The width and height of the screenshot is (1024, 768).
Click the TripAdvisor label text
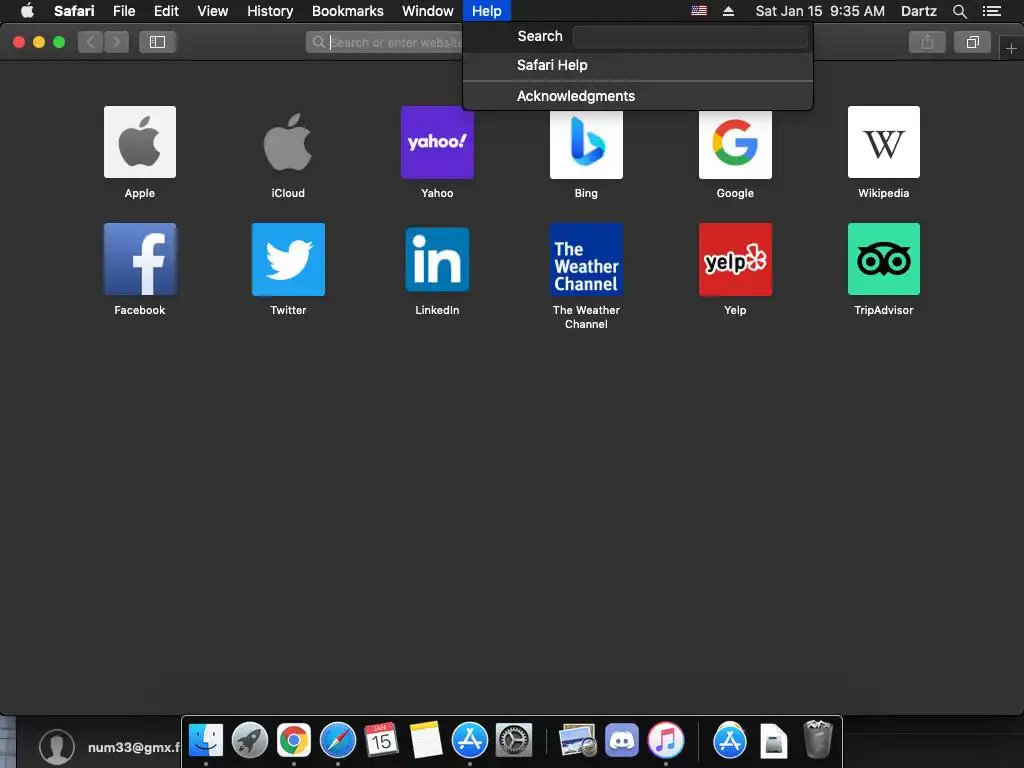(x=884, y=310)
